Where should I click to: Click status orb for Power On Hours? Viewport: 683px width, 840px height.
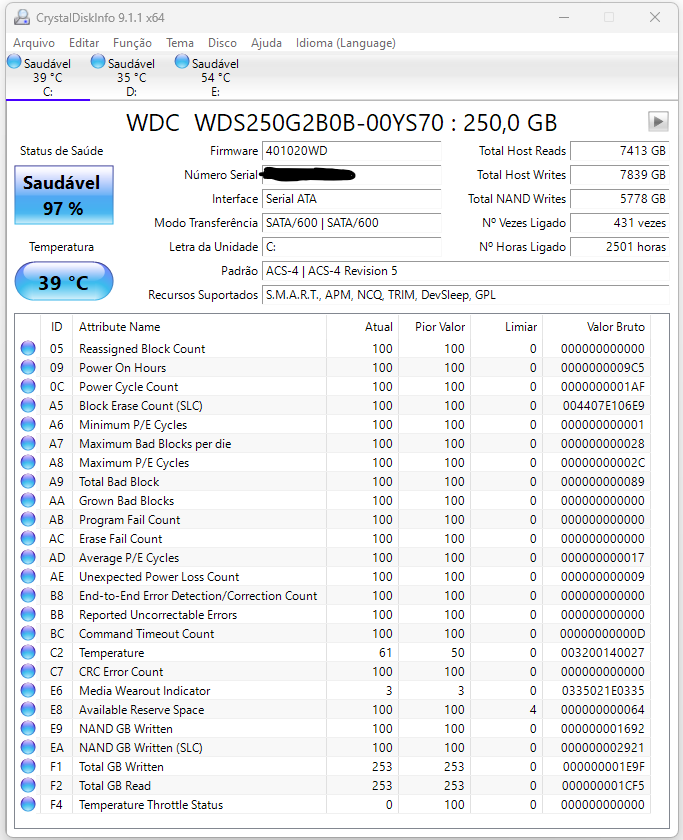[28, 367]
